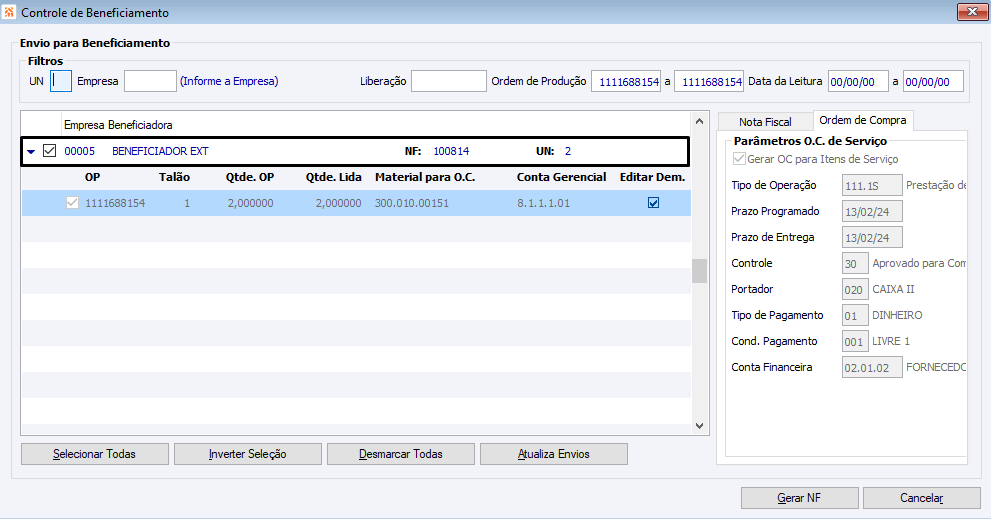Click the Controle field with 30
The image size is (991, 519).
[855, 263]
